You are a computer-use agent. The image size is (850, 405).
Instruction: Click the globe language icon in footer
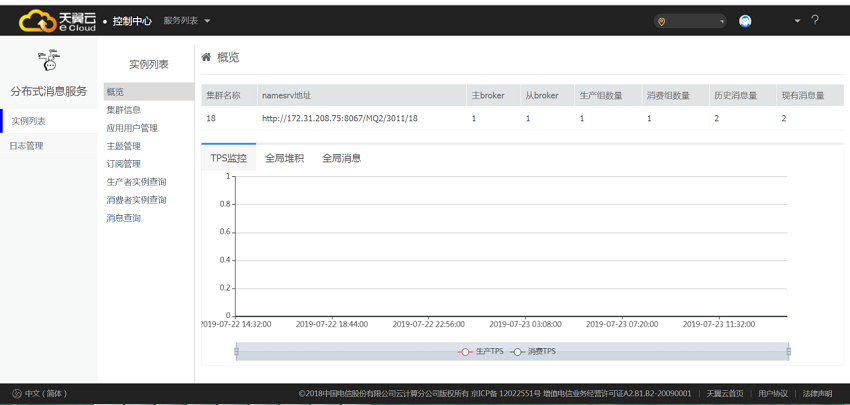coord(17,394)
